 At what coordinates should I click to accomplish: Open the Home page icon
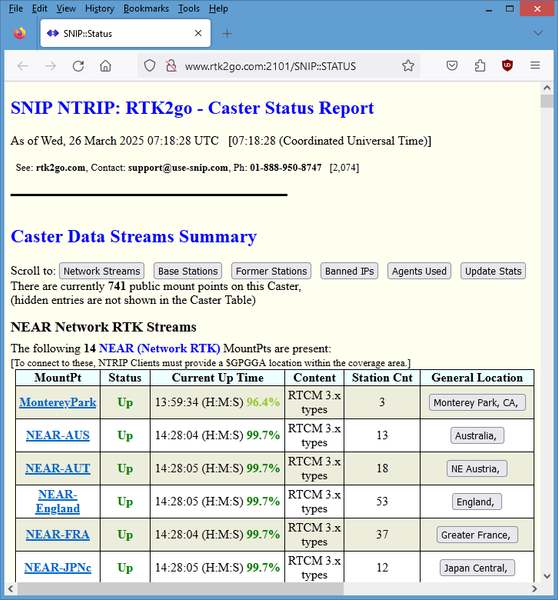(x=106, y=66)
